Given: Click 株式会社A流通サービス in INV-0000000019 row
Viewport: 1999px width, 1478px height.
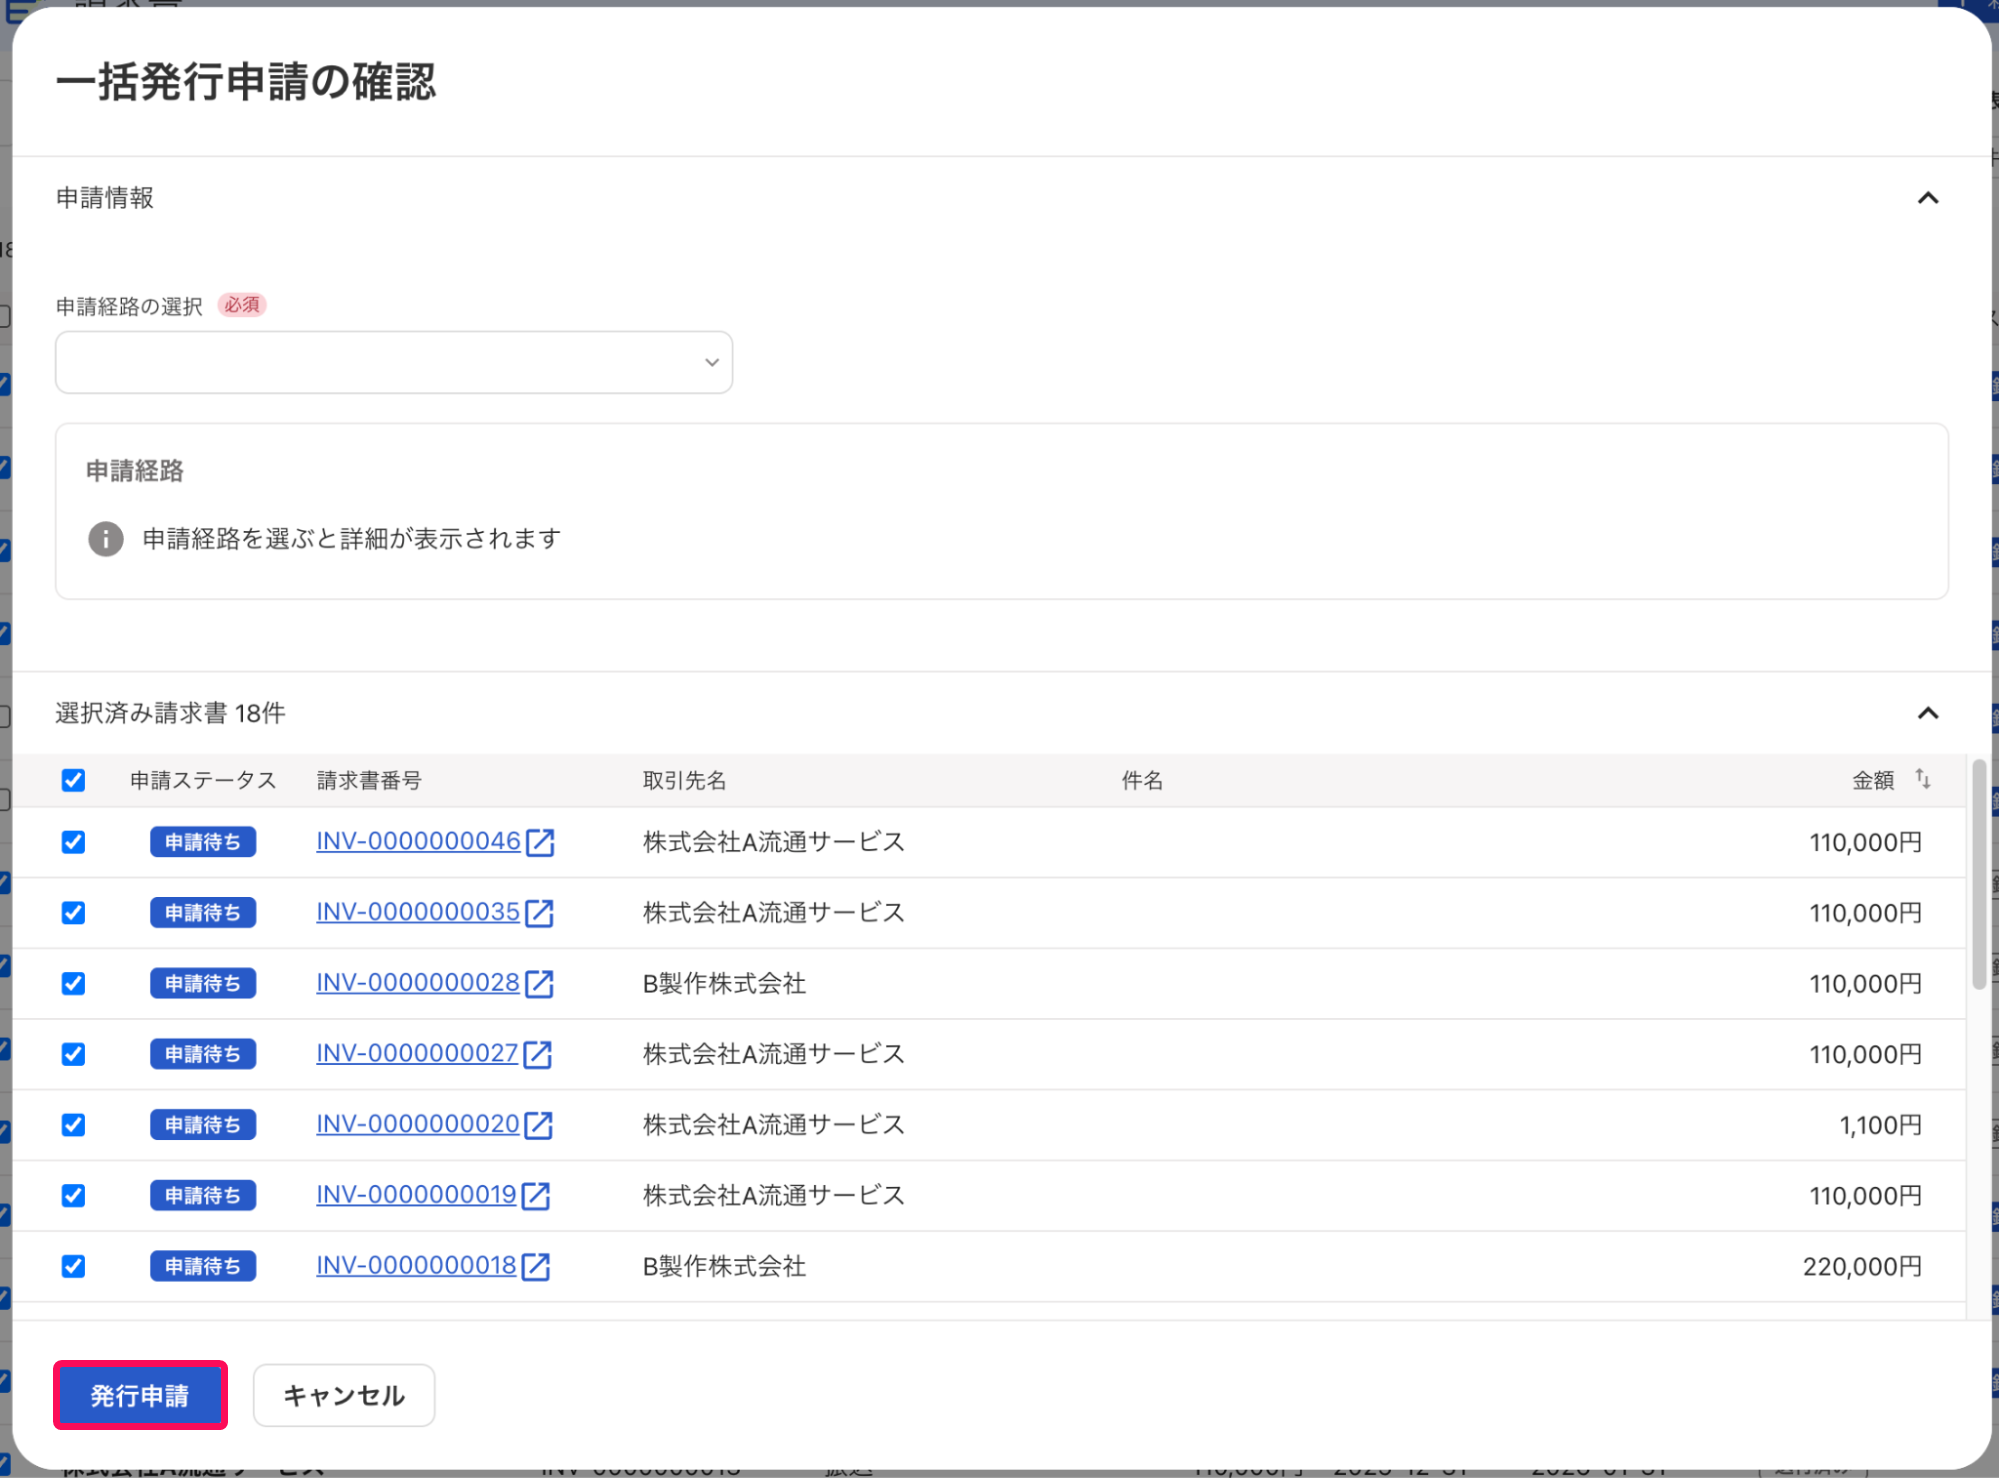Looking at the screenshot, I should tap(773, 1196).
